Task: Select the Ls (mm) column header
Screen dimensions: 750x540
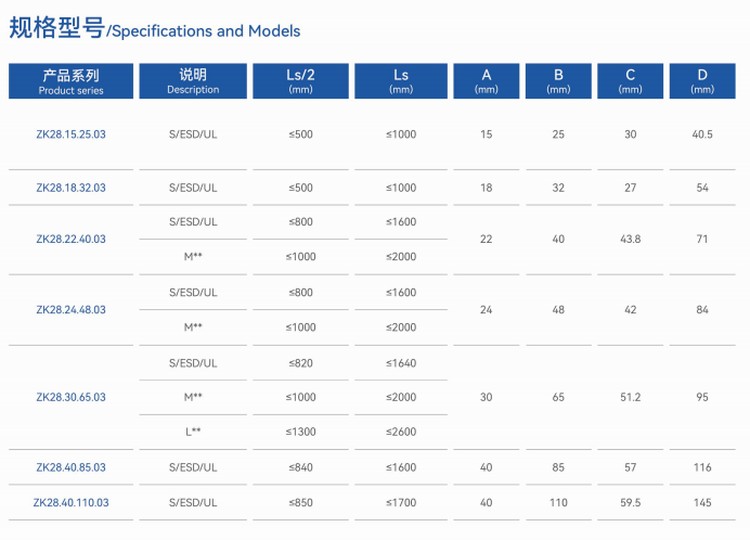Action: coord(401,81)
